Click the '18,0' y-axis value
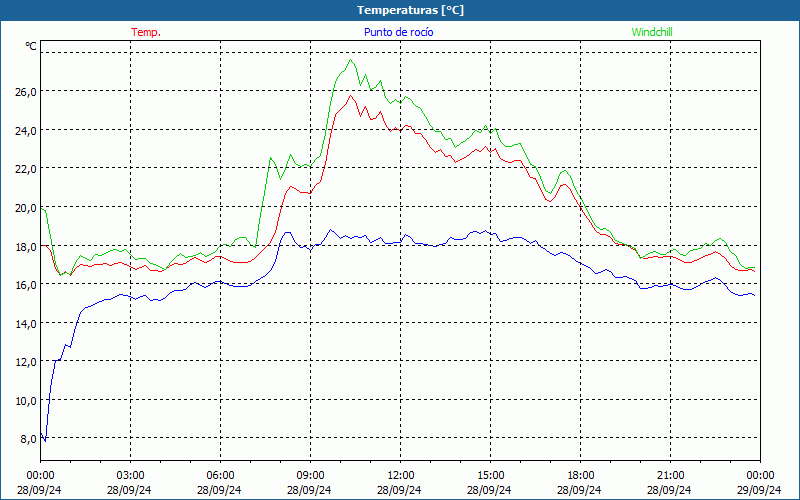The height and width of the screenshot is (500, 800). (x=26, y=246)
